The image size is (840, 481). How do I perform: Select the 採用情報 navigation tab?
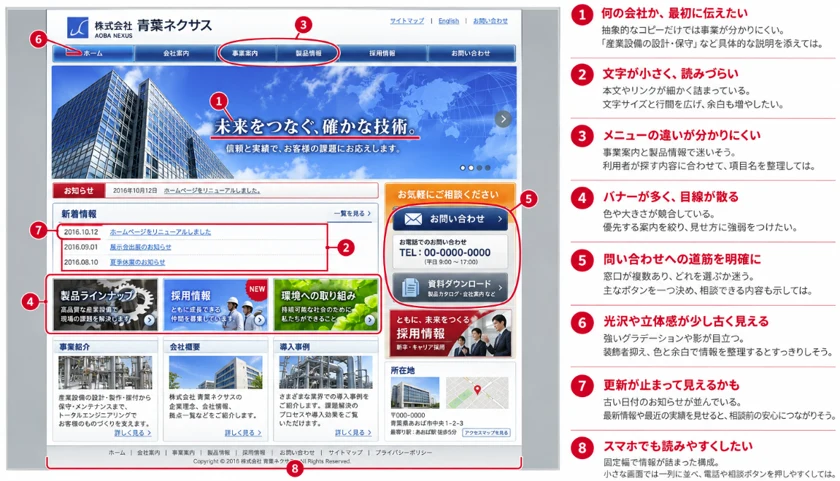382,53
